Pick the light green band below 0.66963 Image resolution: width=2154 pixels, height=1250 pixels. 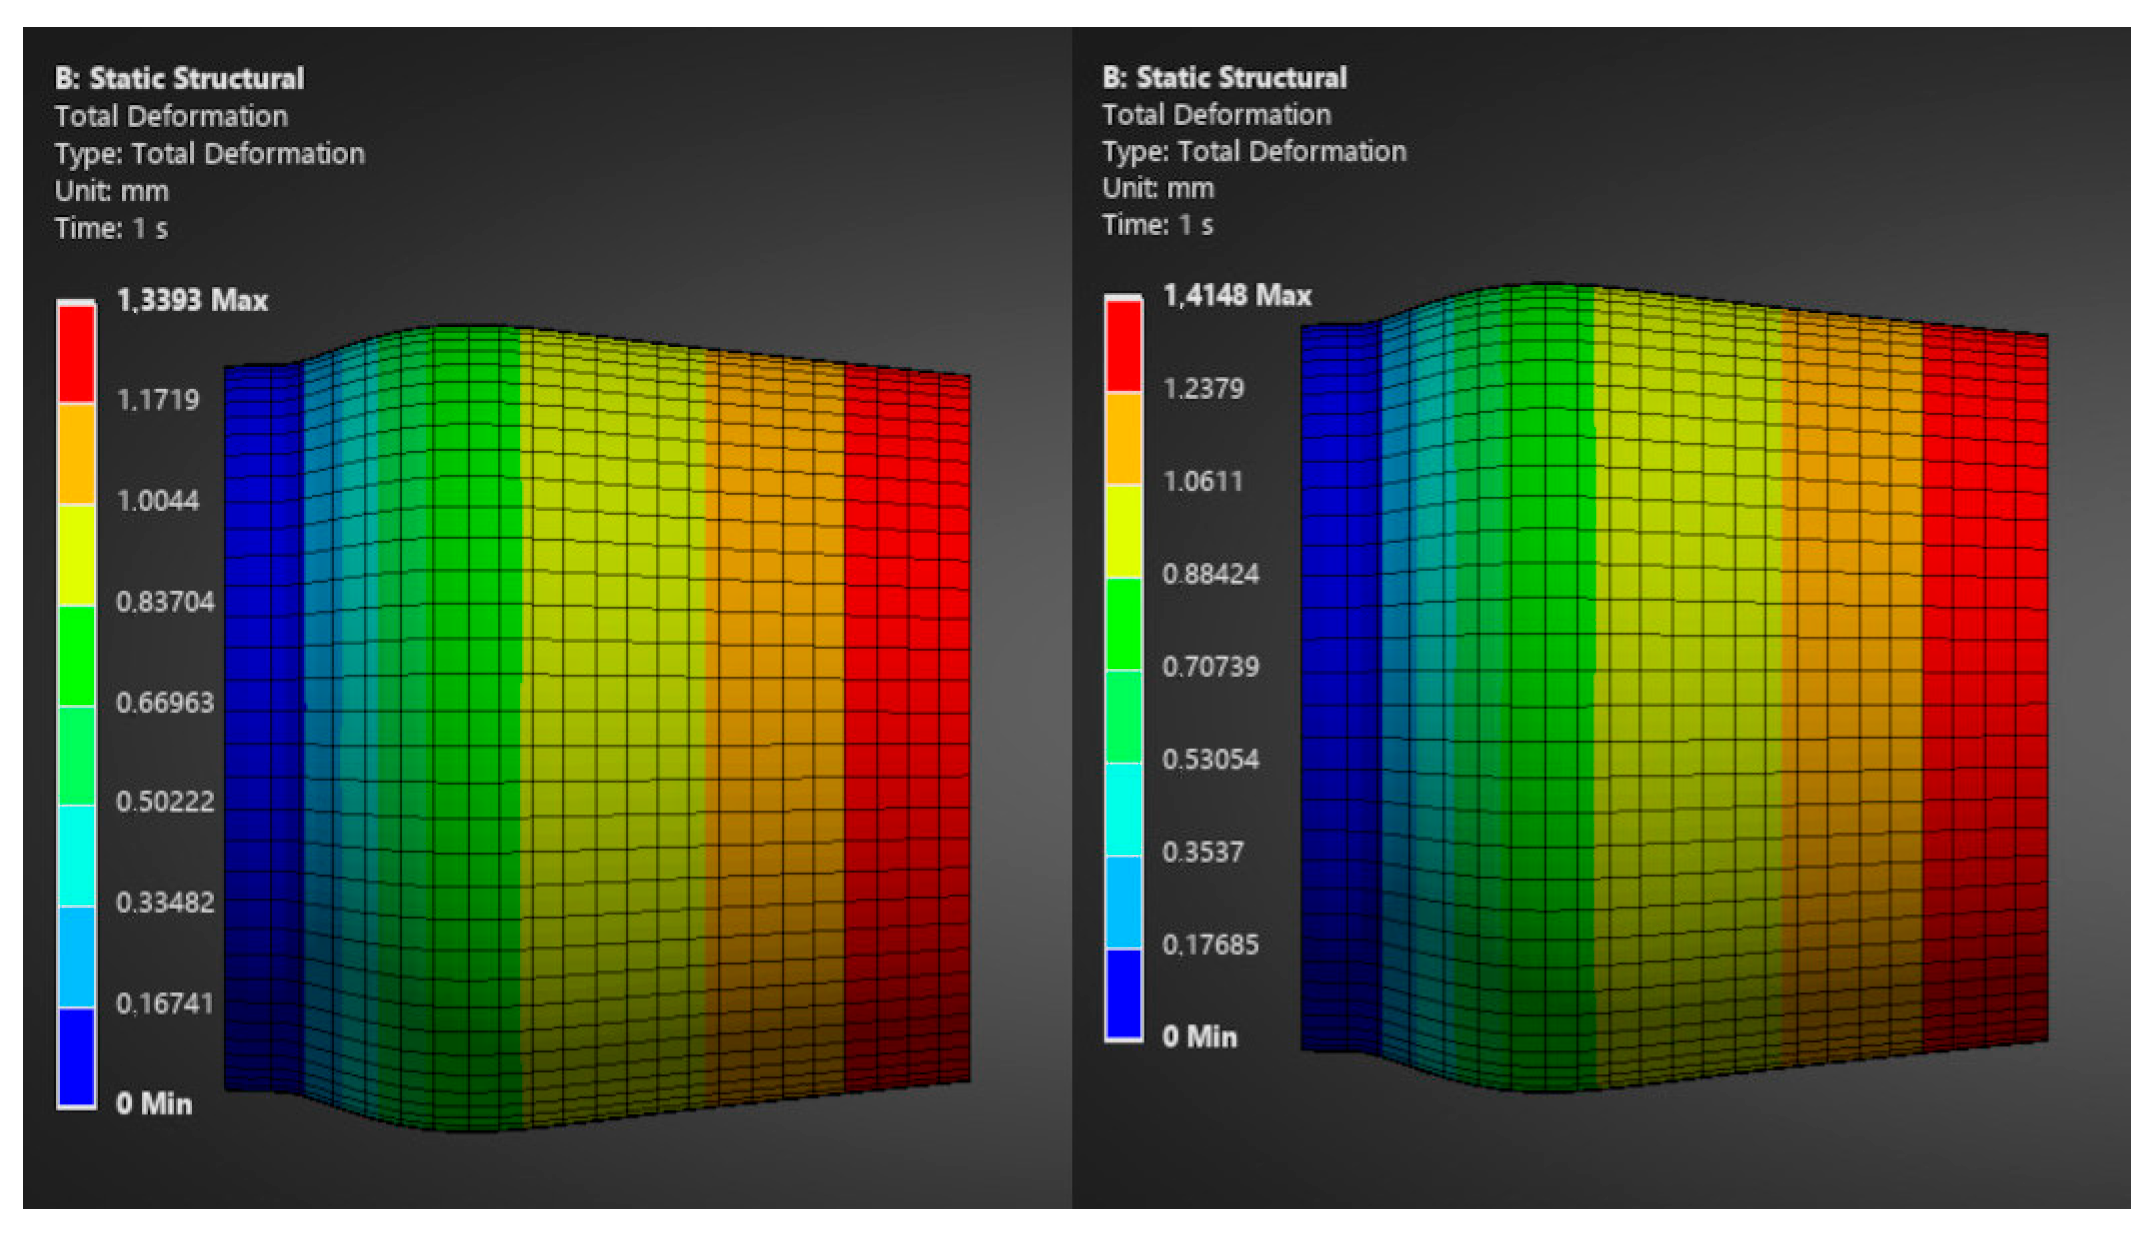click(x=76, y=756)
